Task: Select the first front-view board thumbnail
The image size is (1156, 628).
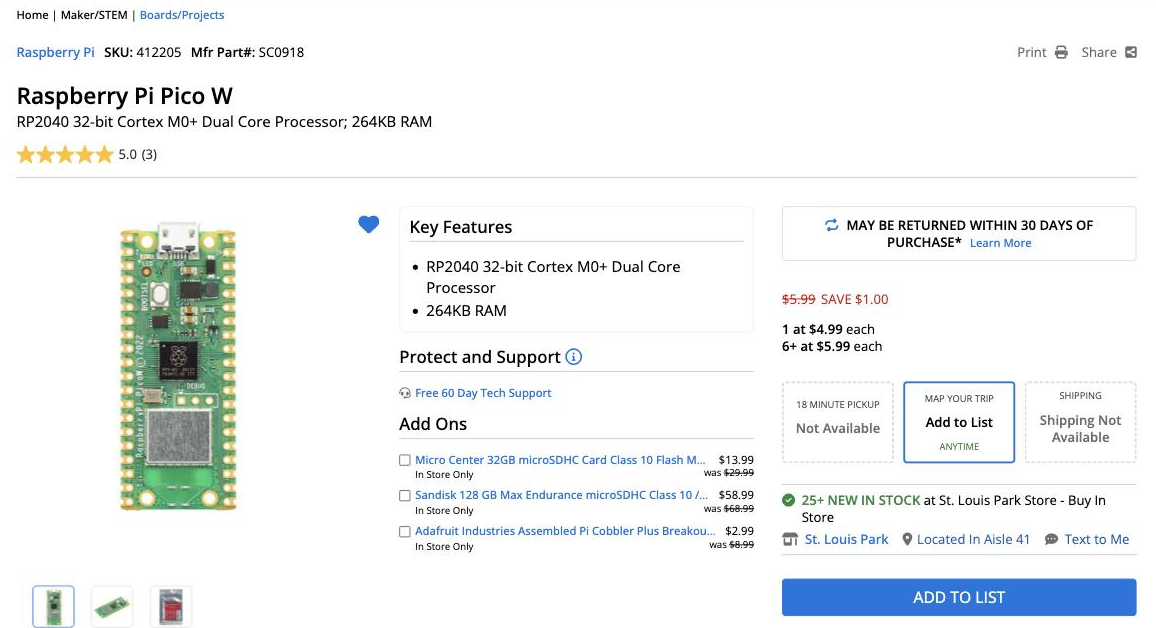Action: pyautogui.click(x=53, y=607)
